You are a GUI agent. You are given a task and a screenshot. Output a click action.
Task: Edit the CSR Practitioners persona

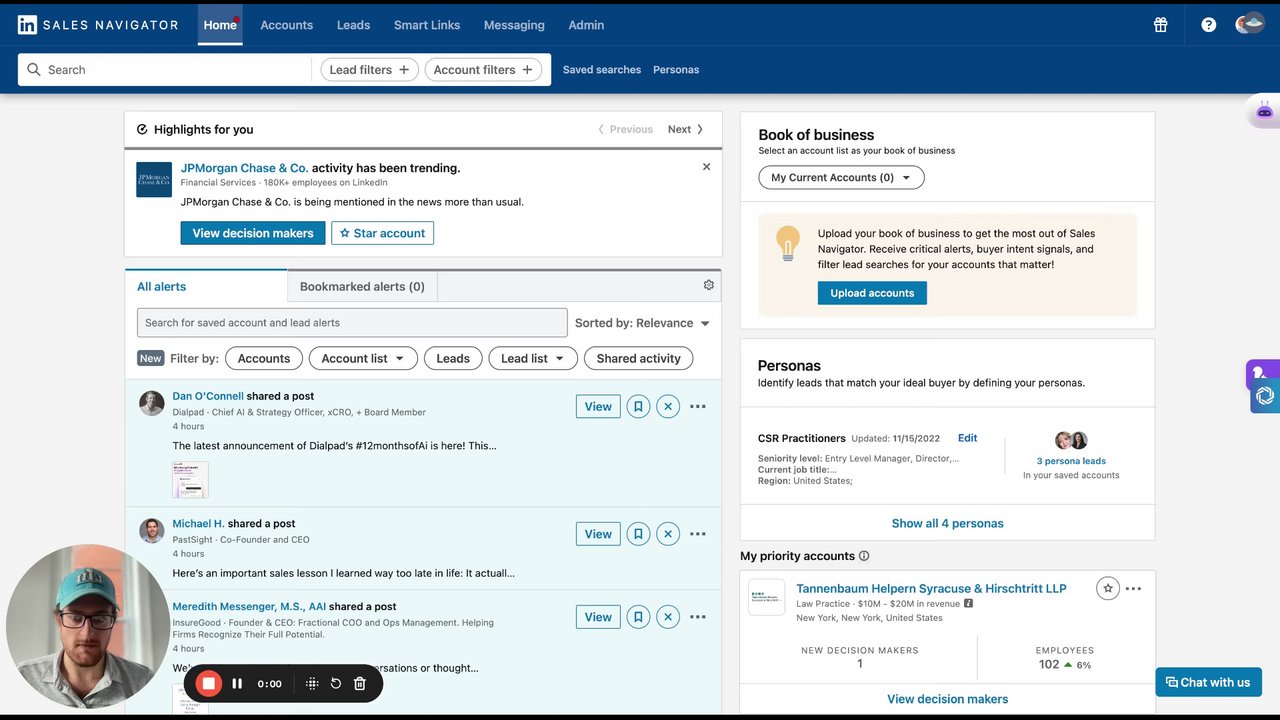(x=967, y=438)
